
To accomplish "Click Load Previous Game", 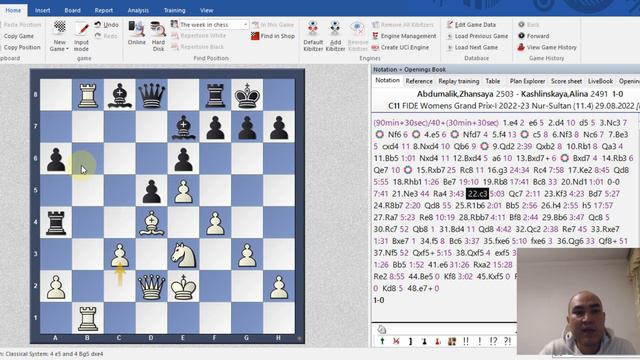I will pos(477,36).
